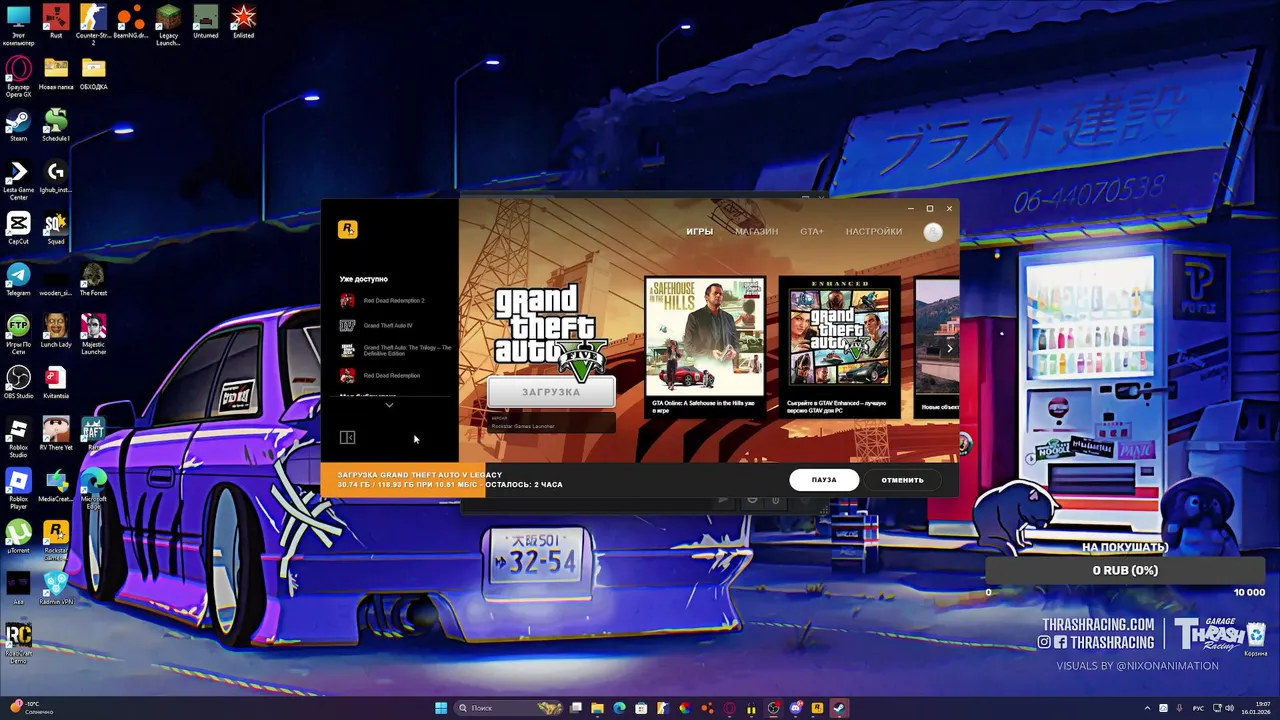
Task: Open the Windows Start menu
Action: tap(441, 708)
